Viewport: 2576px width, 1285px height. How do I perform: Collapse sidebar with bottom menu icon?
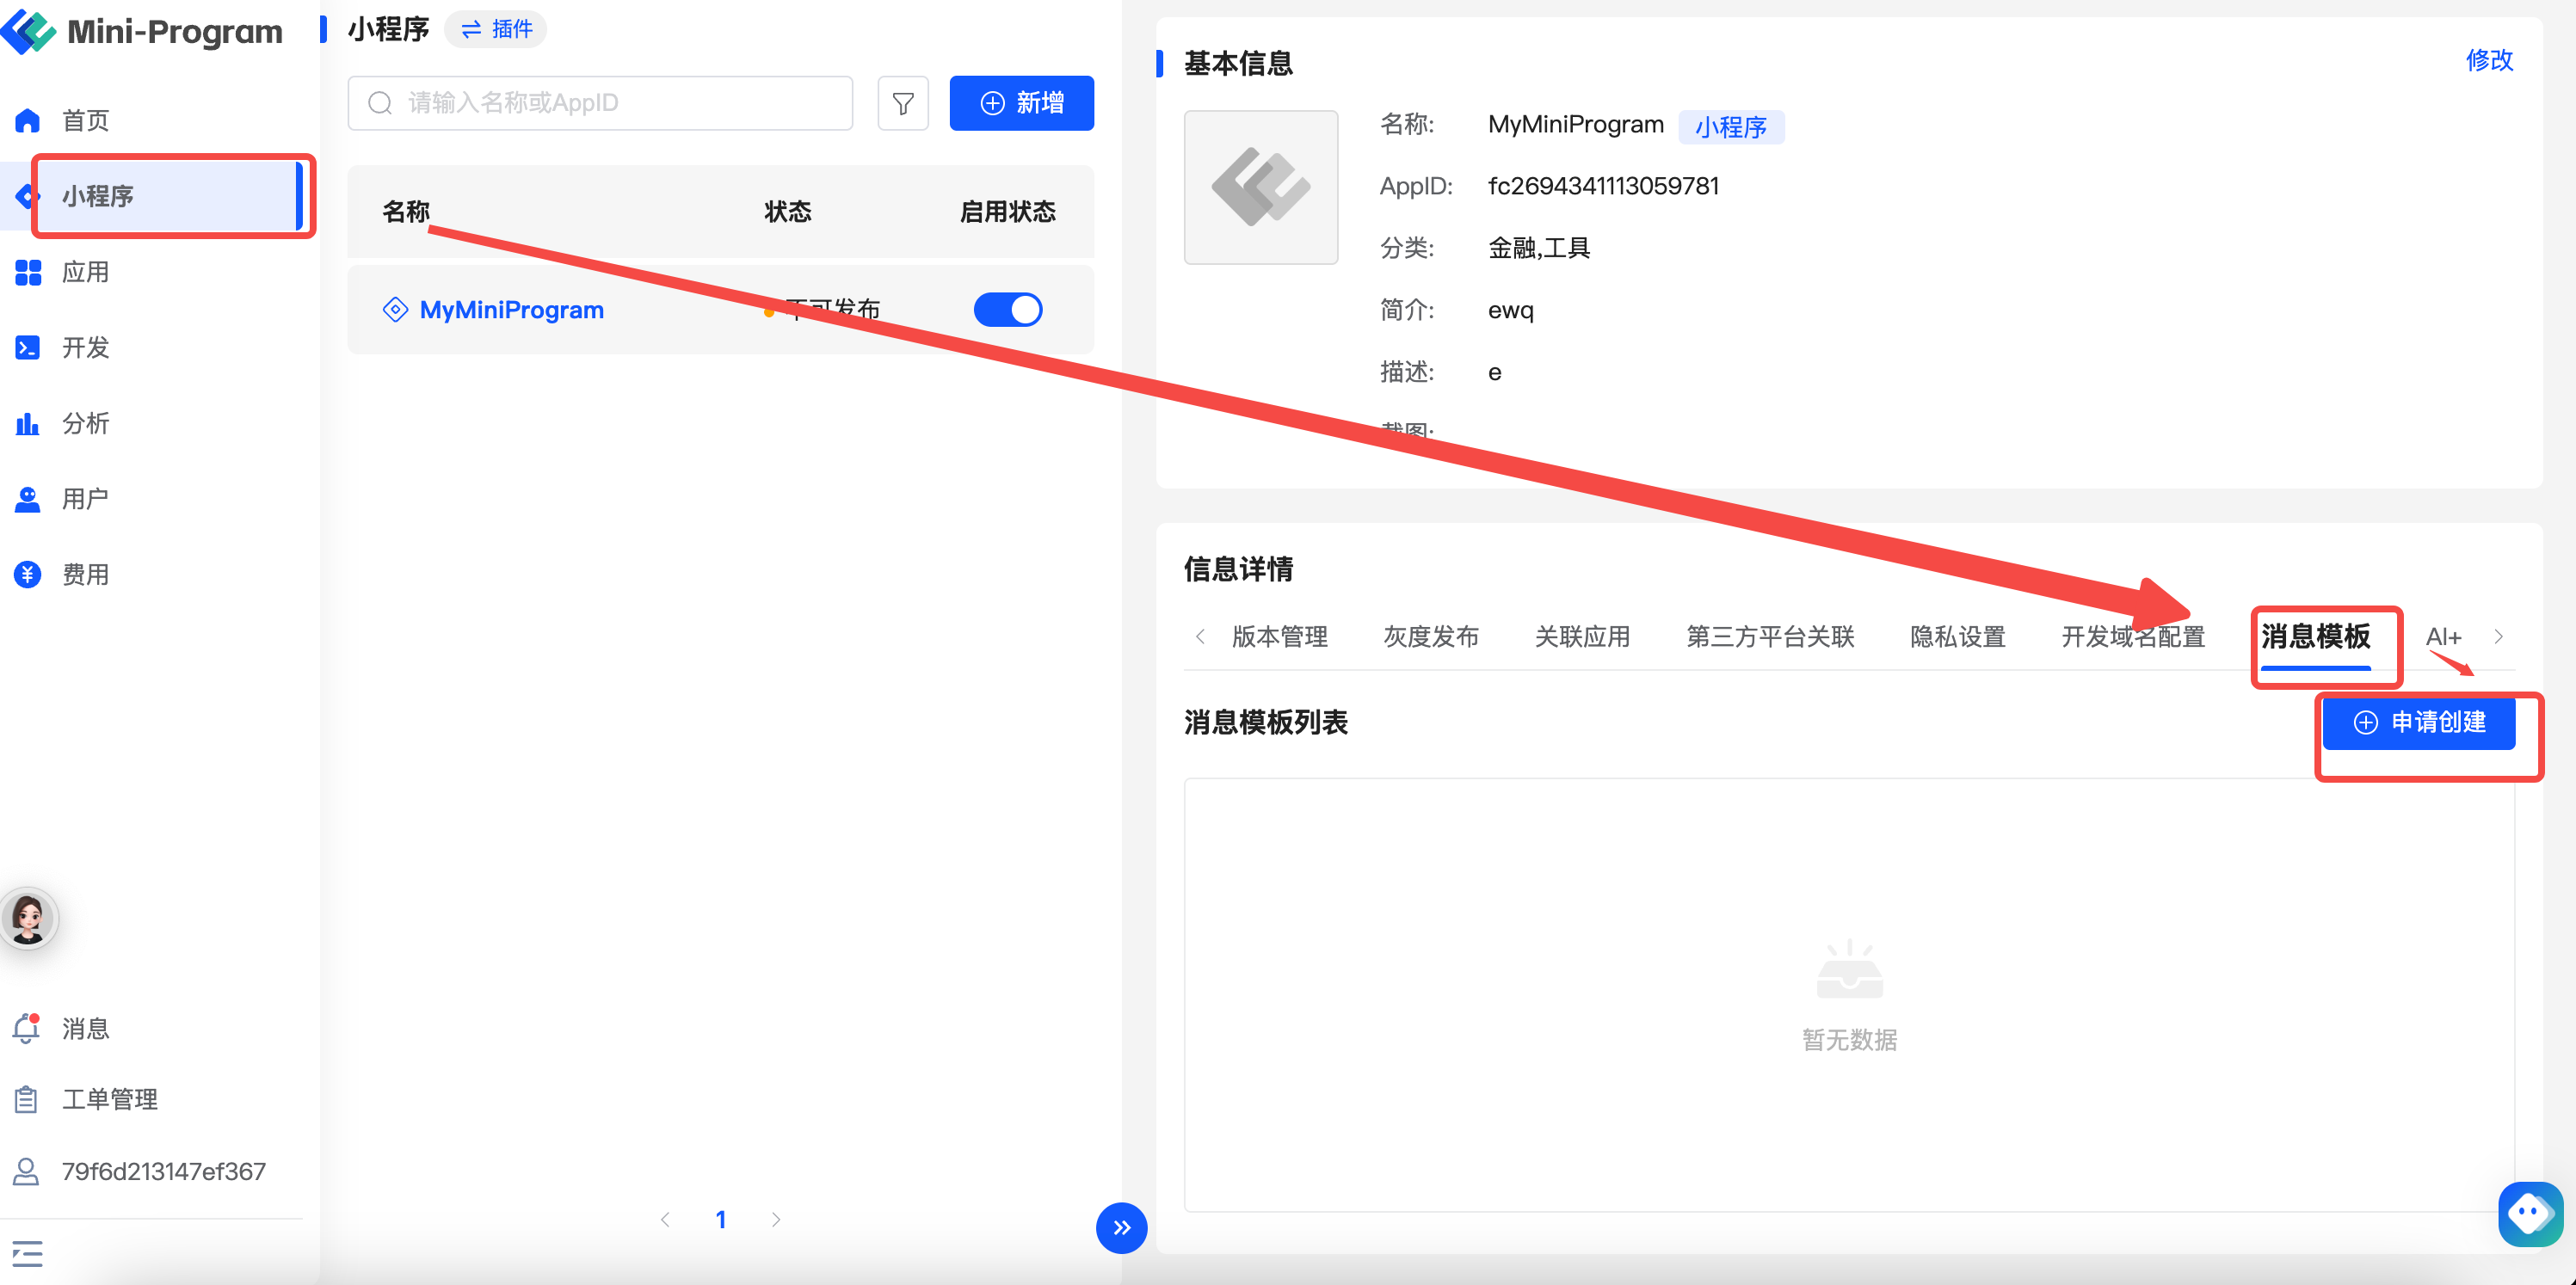27,1253
